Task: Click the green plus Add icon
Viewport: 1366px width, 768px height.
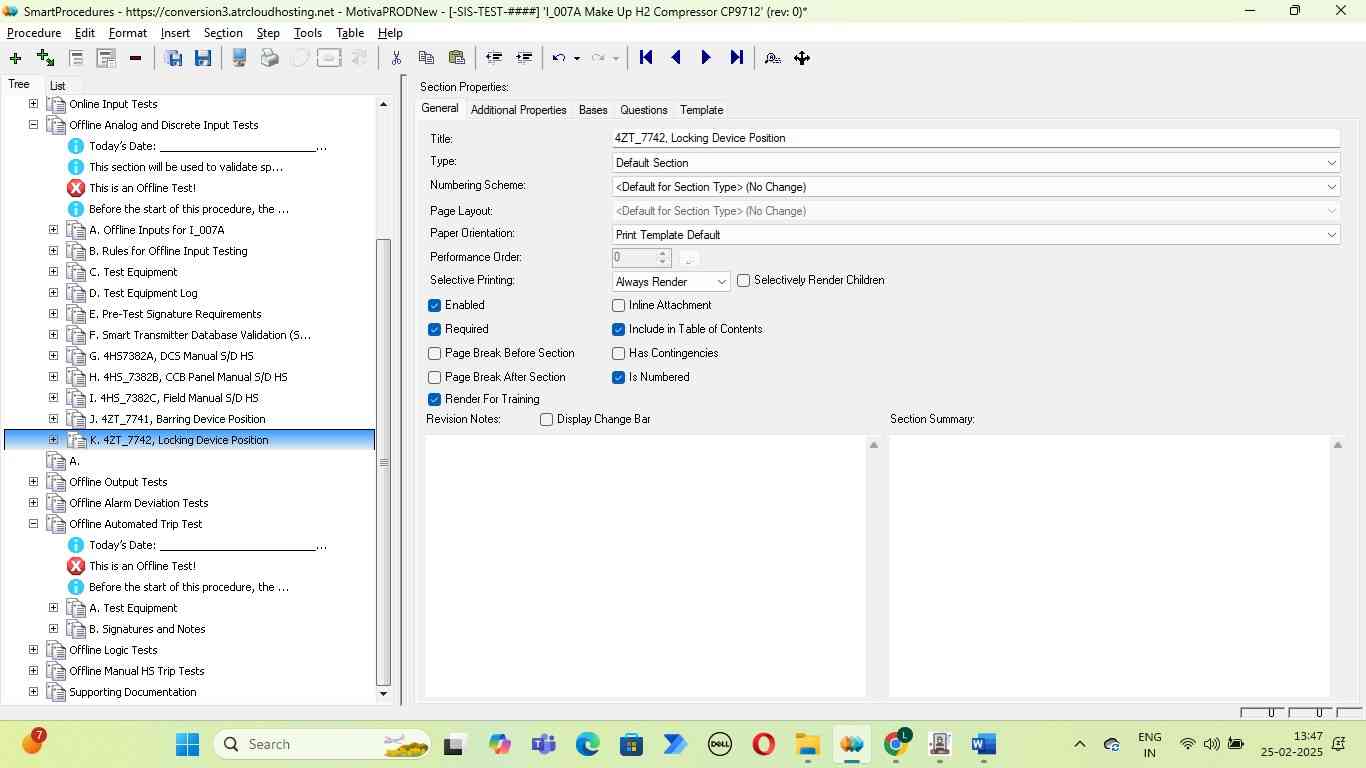Action: 15,58
